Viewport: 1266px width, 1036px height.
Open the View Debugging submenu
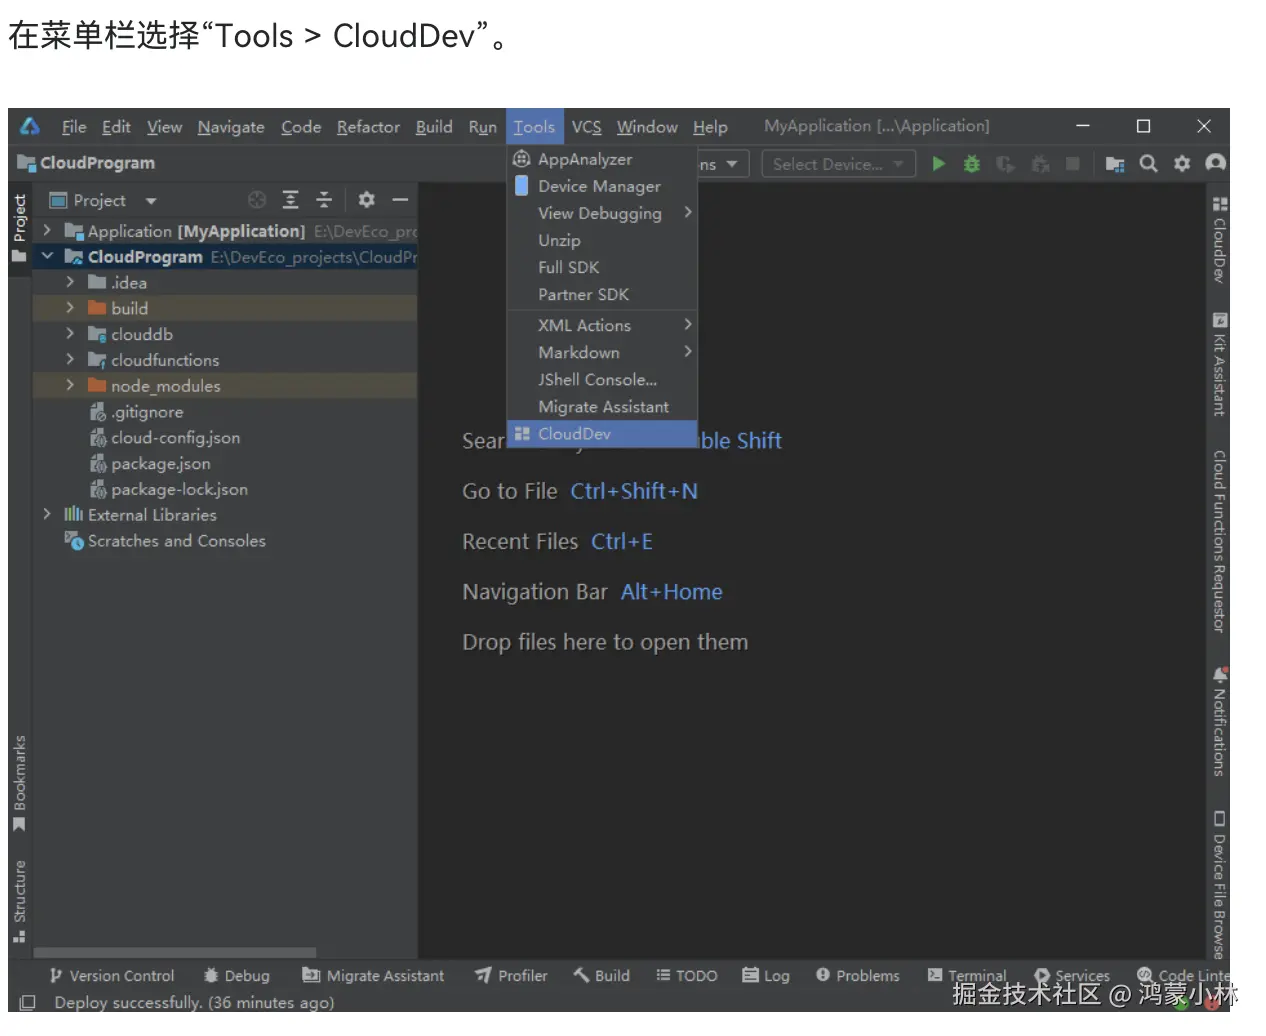(602, 213)
